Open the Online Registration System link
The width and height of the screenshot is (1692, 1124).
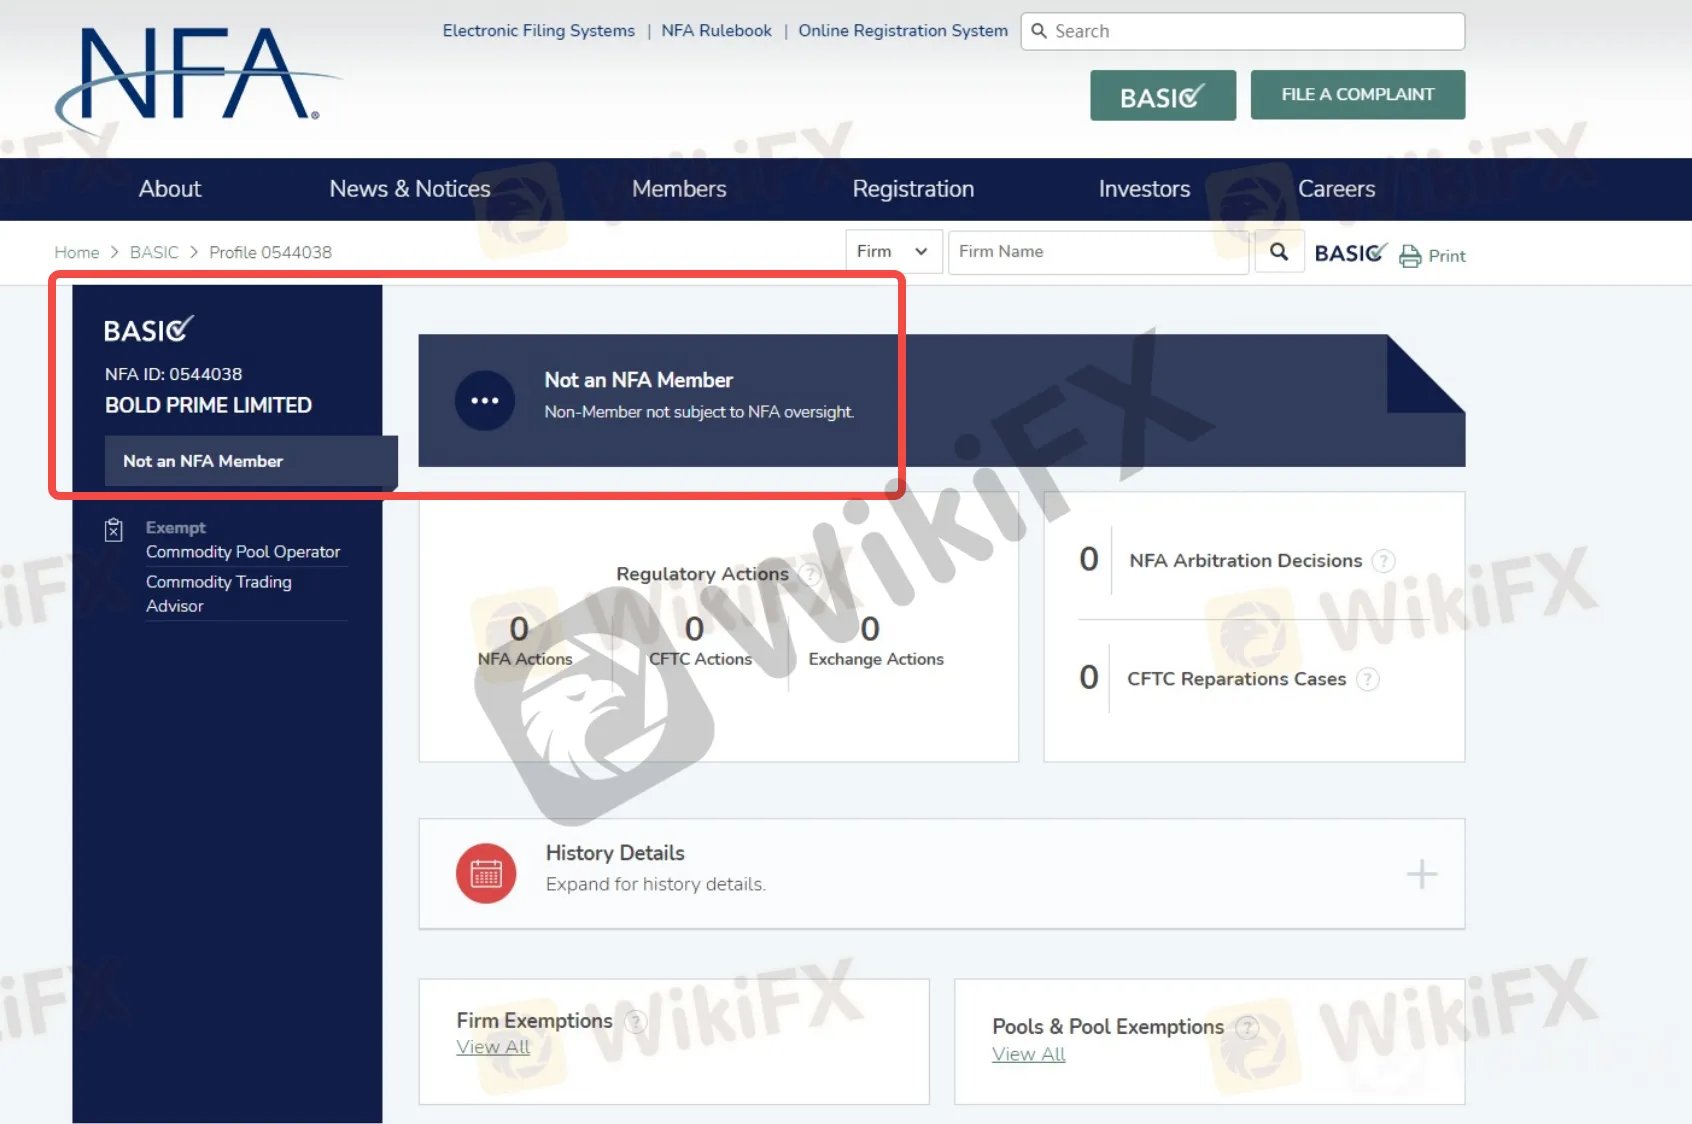903,31
